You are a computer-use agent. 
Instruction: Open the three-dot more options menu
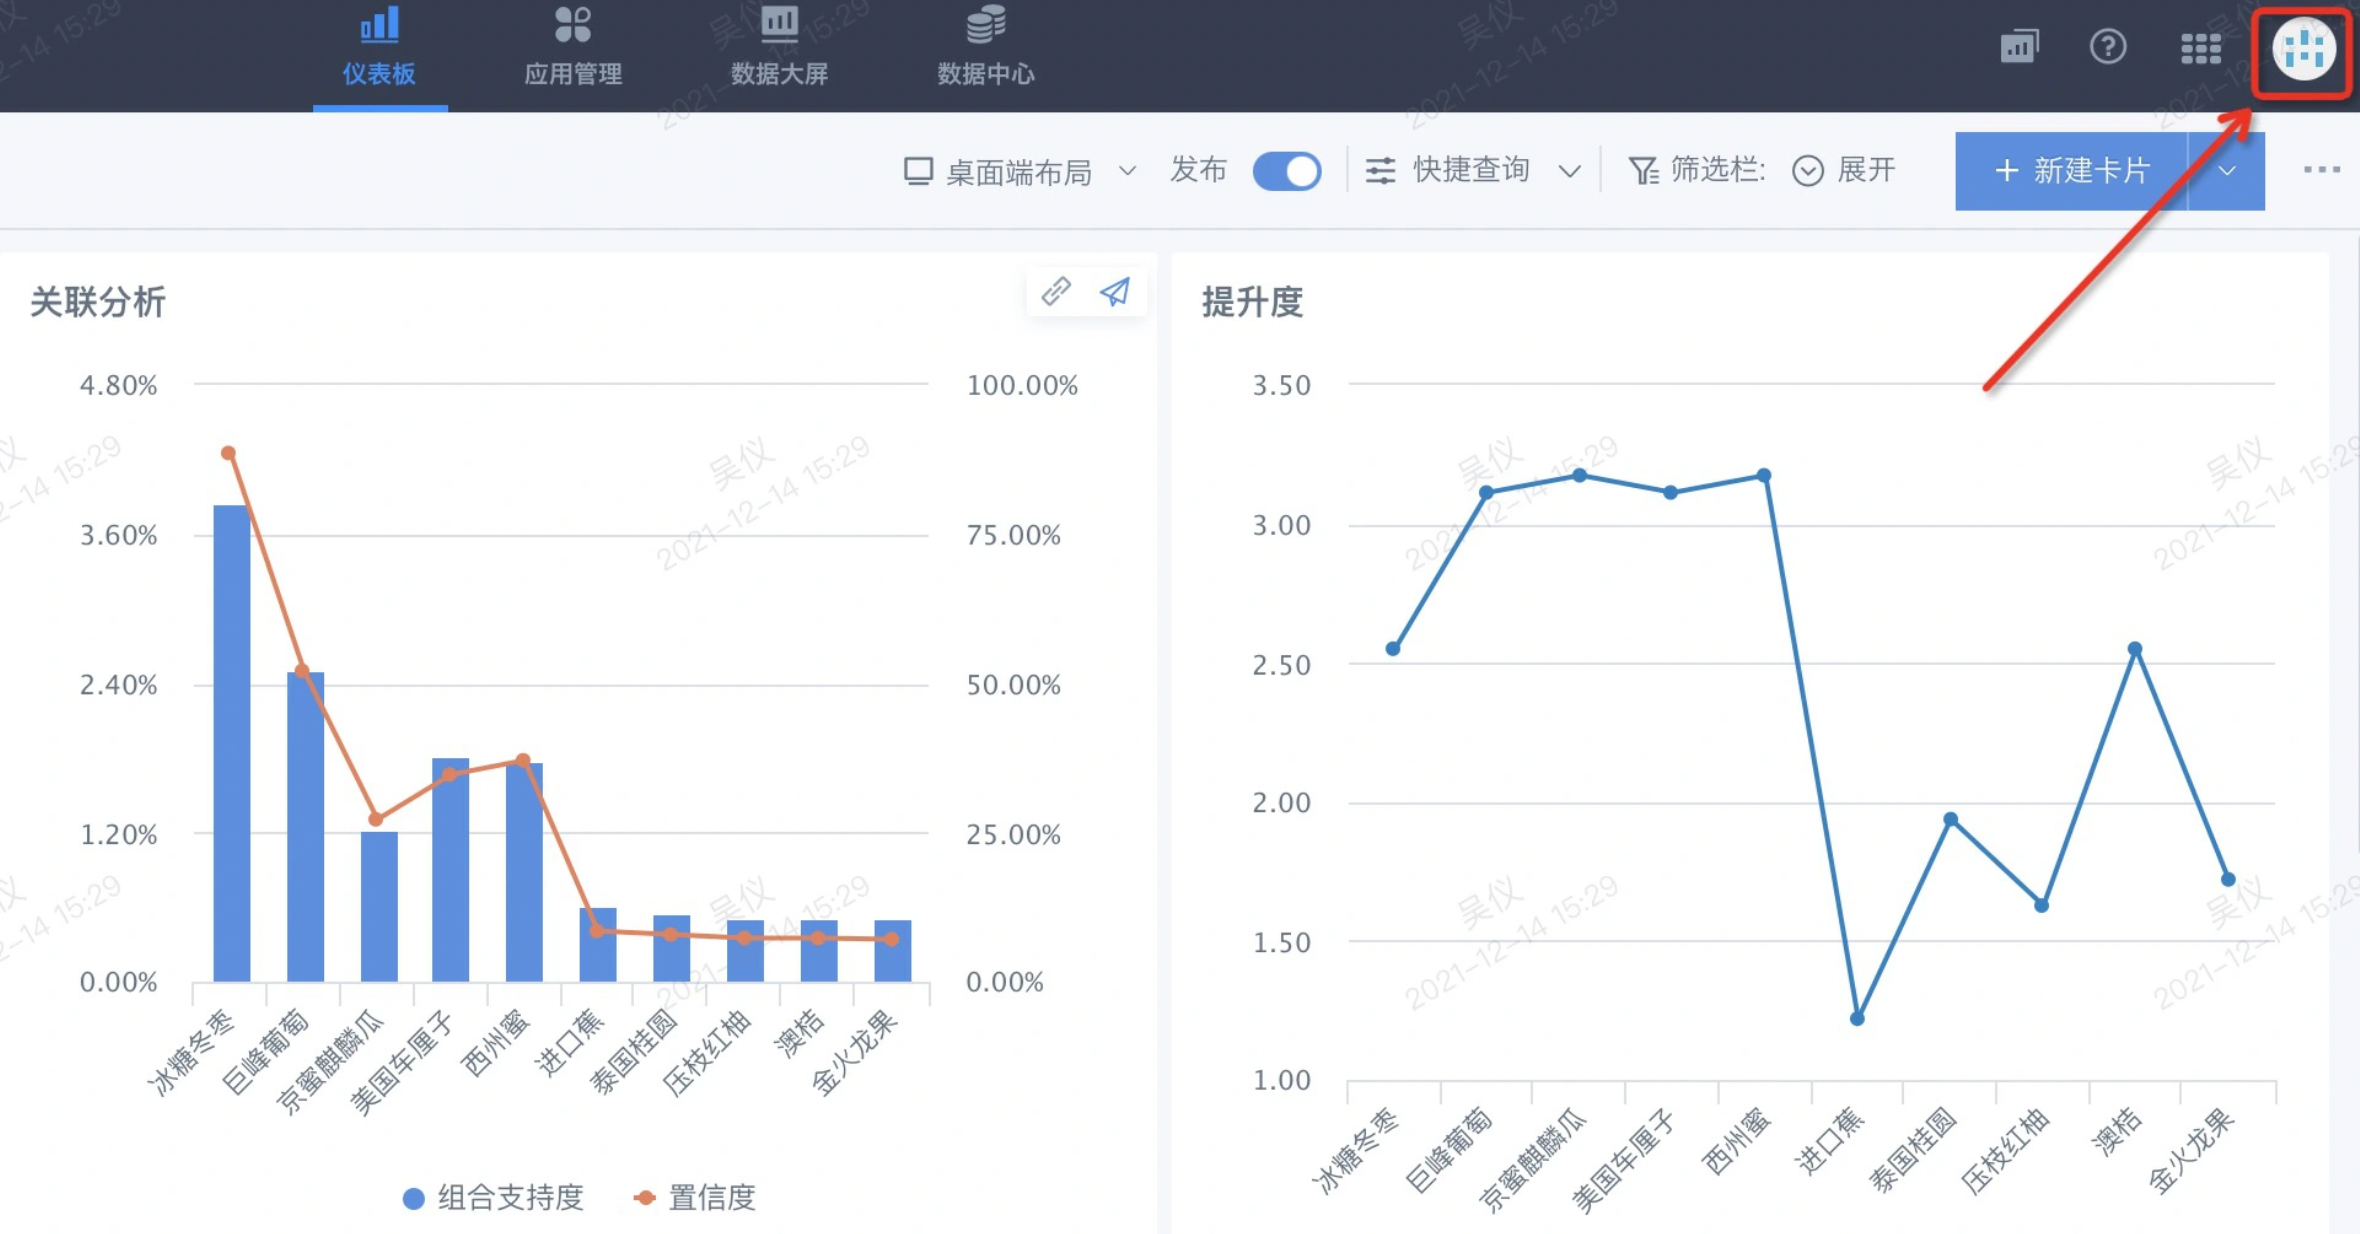2321,170
